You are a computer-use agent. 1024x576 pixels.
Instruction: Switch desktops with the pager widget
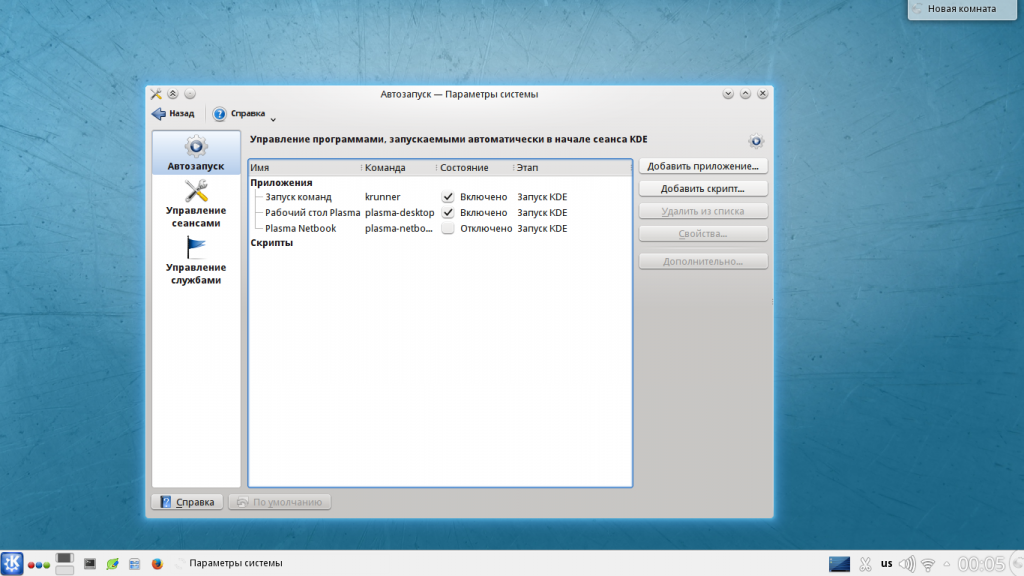[x=65, y=563]
